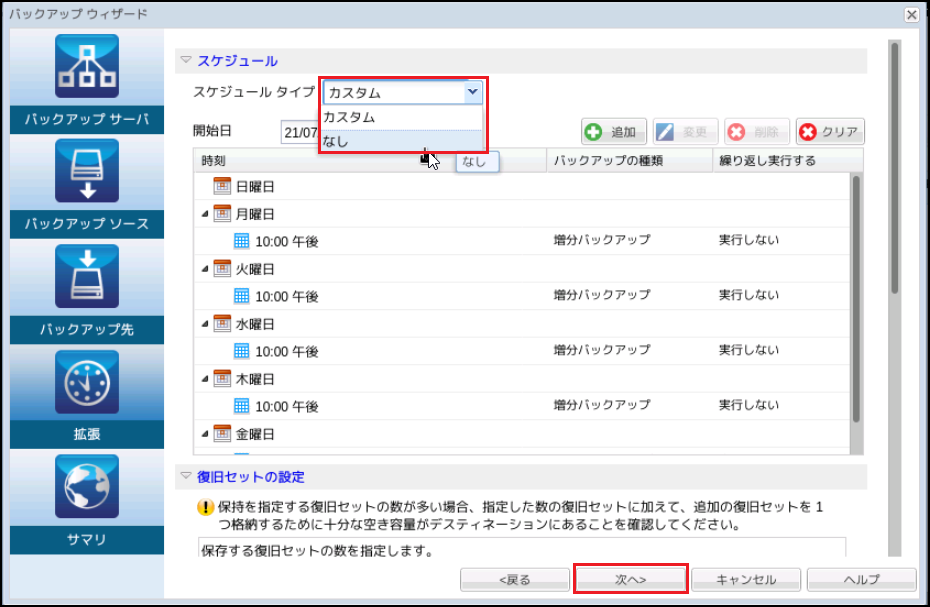Image resolution: width=930 pixels, height=607 pixels.
Task: Click schedule grid icon under 月曜日
Action: pyautogui.click(x=241, y=241)
